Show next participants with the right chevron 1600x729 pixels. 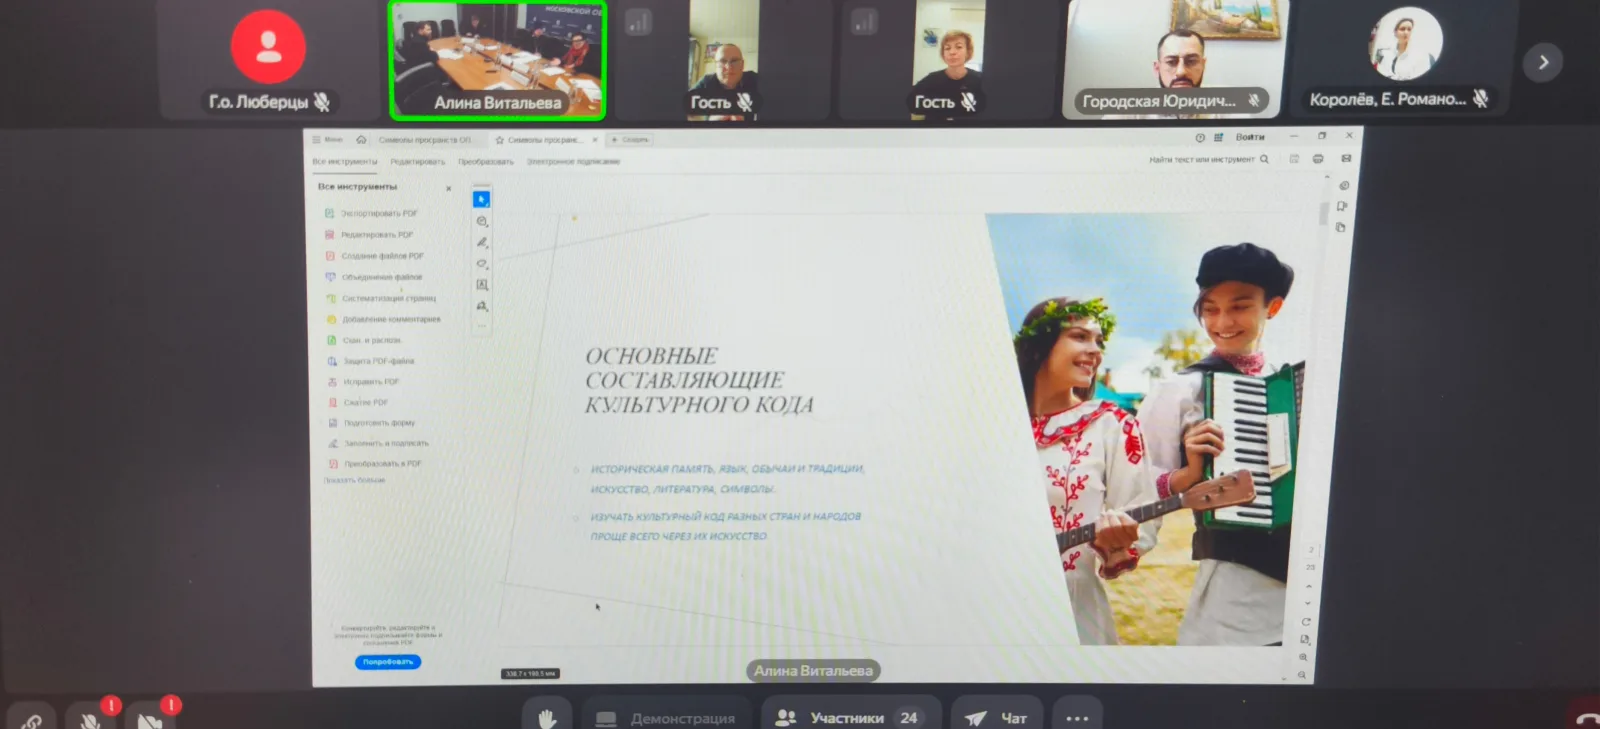[1543, 62]
